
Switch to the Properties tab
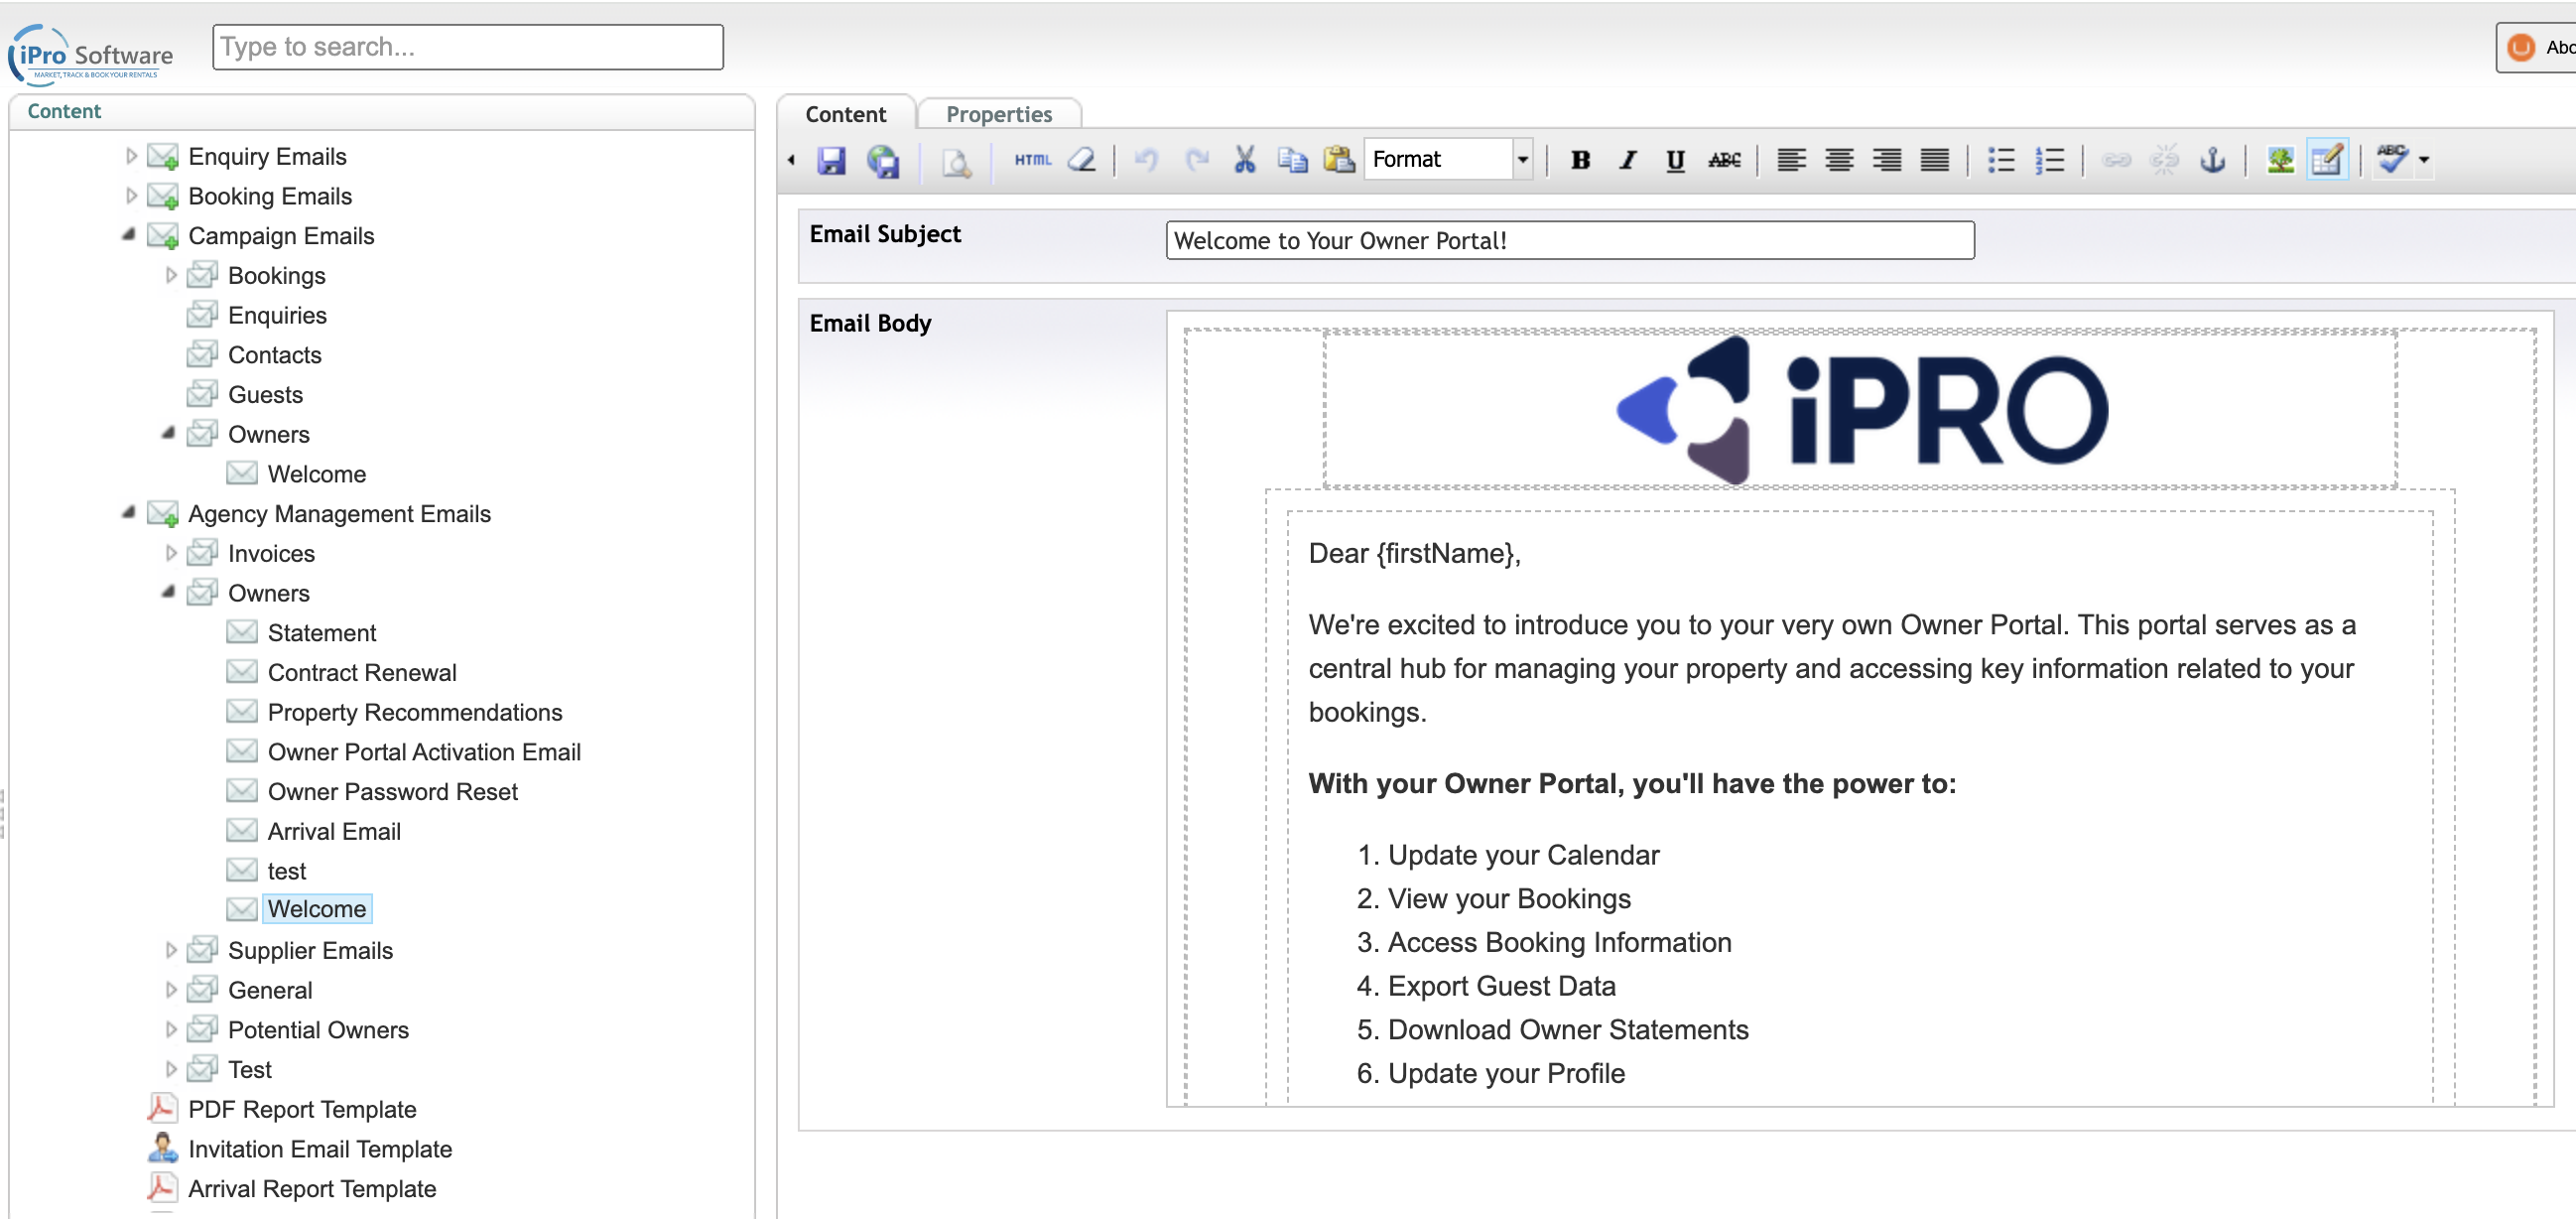click(998, 114)
